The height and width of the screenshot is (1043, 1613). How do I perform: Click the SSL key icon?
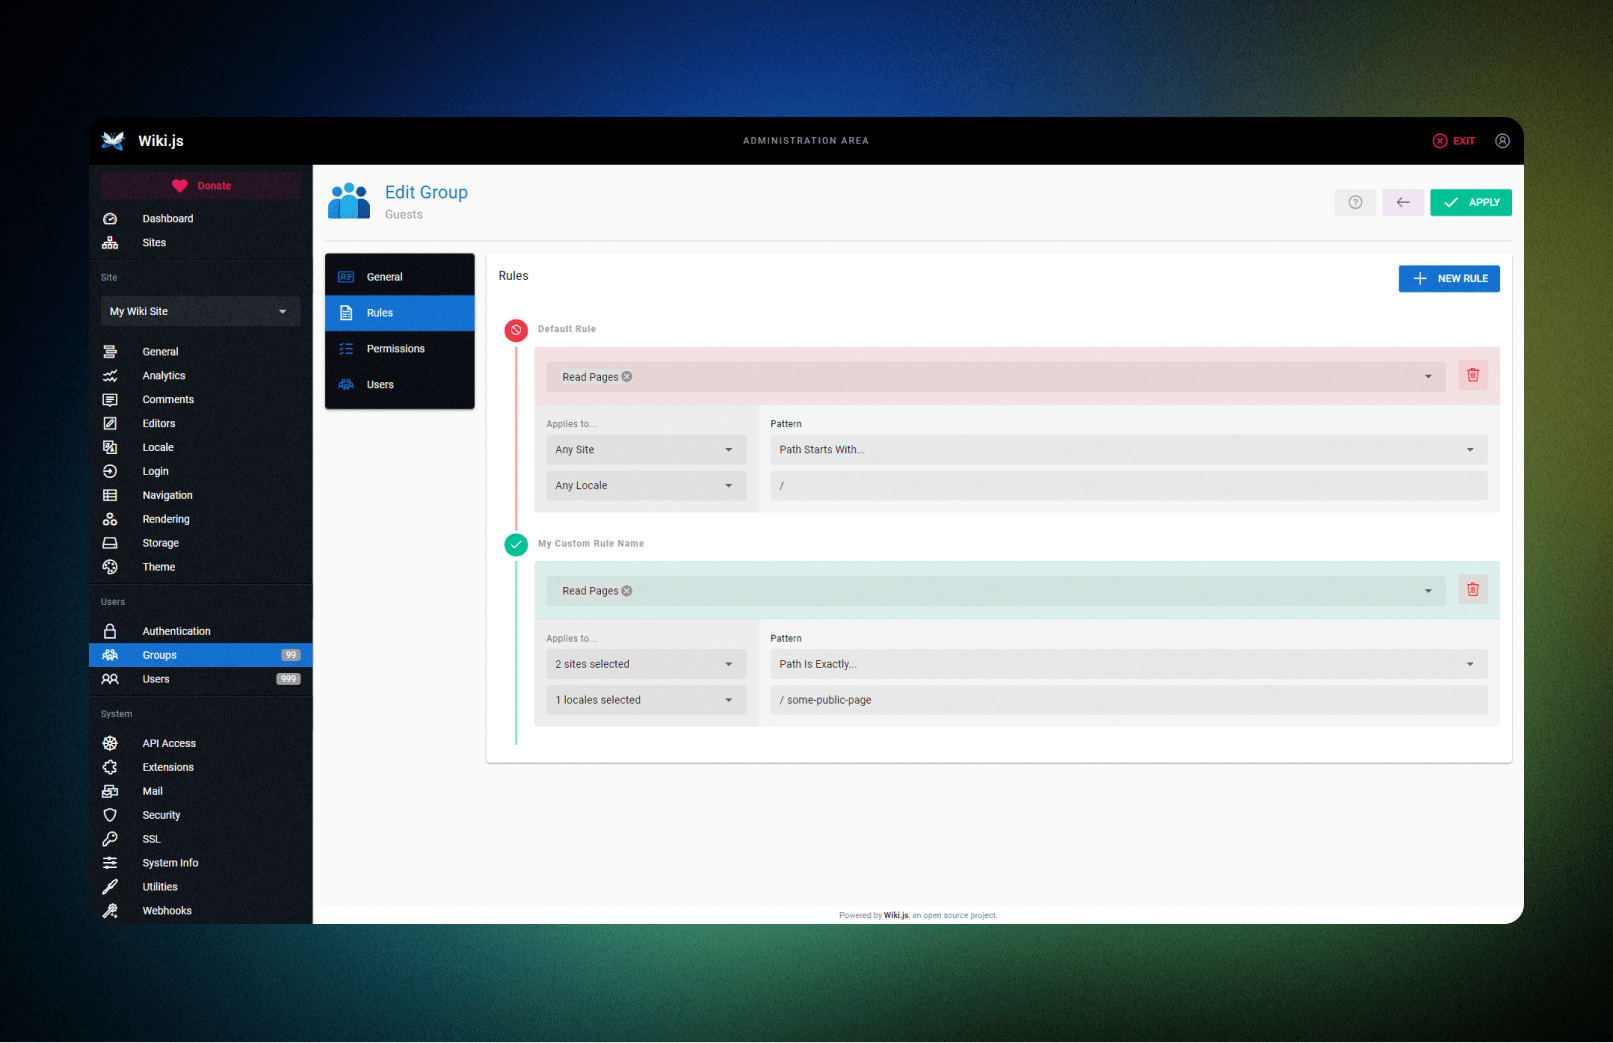point(110,839)
